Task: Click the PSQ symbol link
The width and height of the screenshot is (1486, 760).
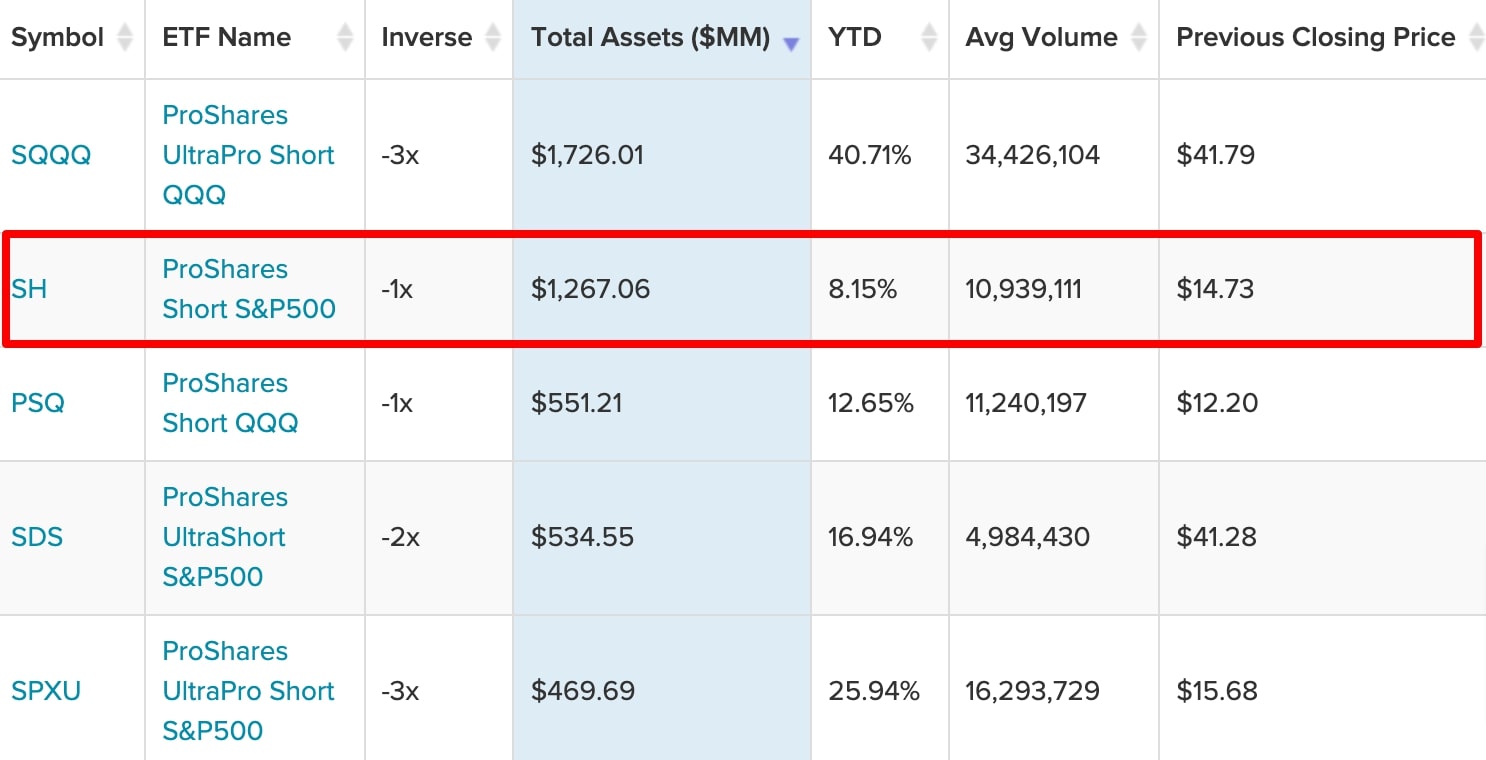Action: pyautogui.click(x=38, y=403)
